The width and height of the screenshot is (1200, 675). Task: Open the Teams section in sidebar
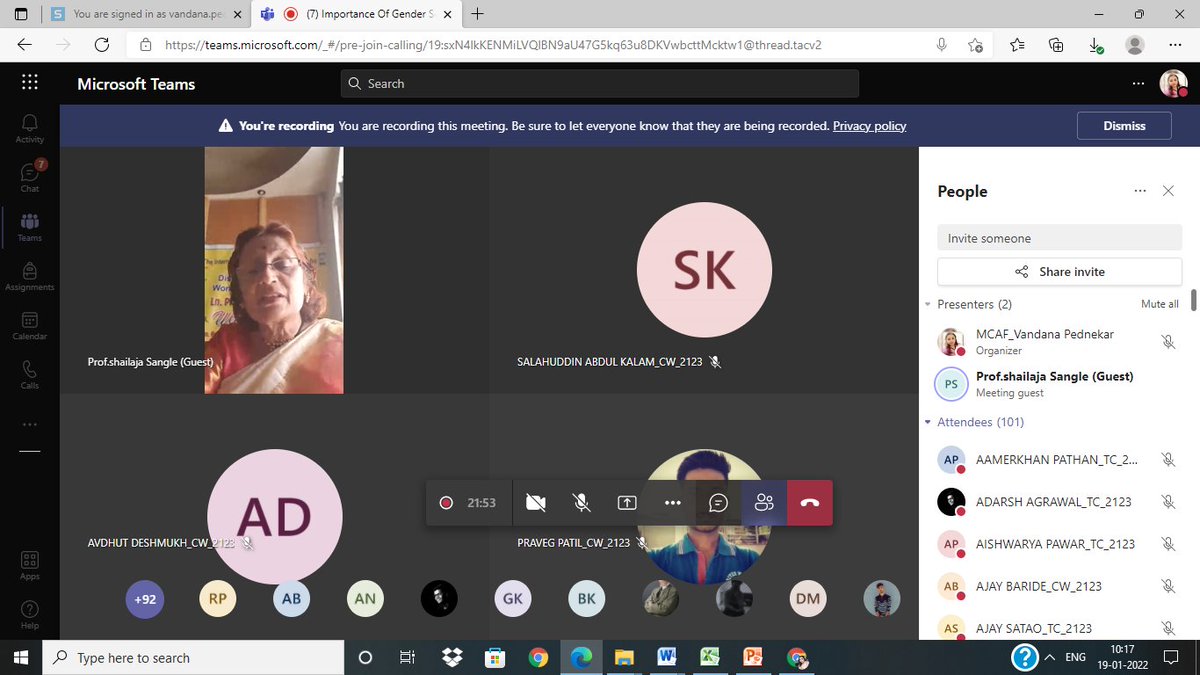29,227
